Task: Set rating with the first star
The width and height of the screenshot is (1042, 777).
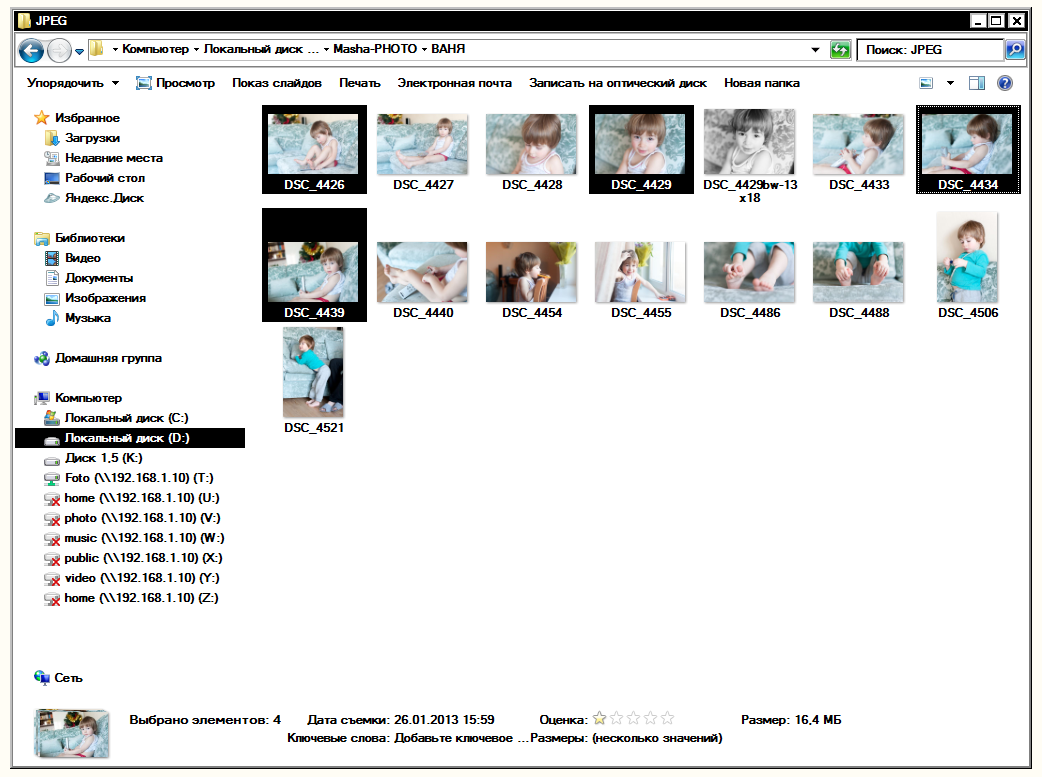Action: (599, 719)
